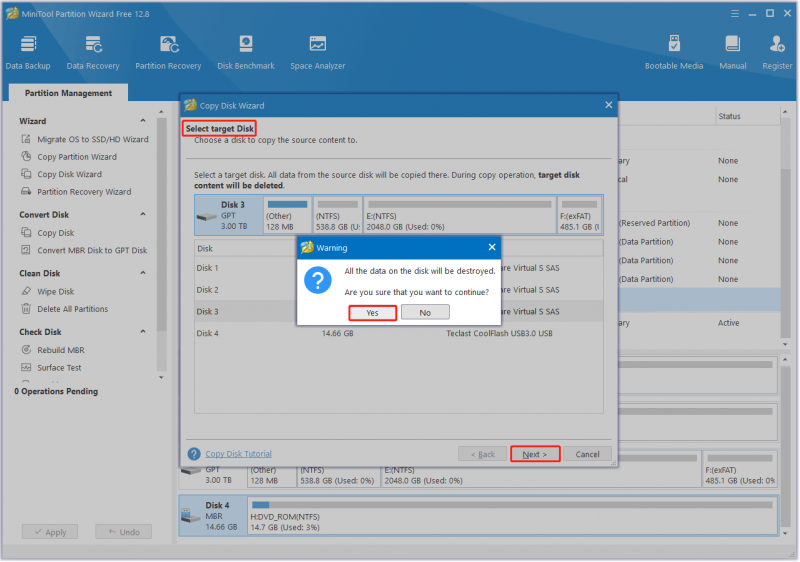Click the Undo button
Screen dimensions: 800x562
coord(123,532)
